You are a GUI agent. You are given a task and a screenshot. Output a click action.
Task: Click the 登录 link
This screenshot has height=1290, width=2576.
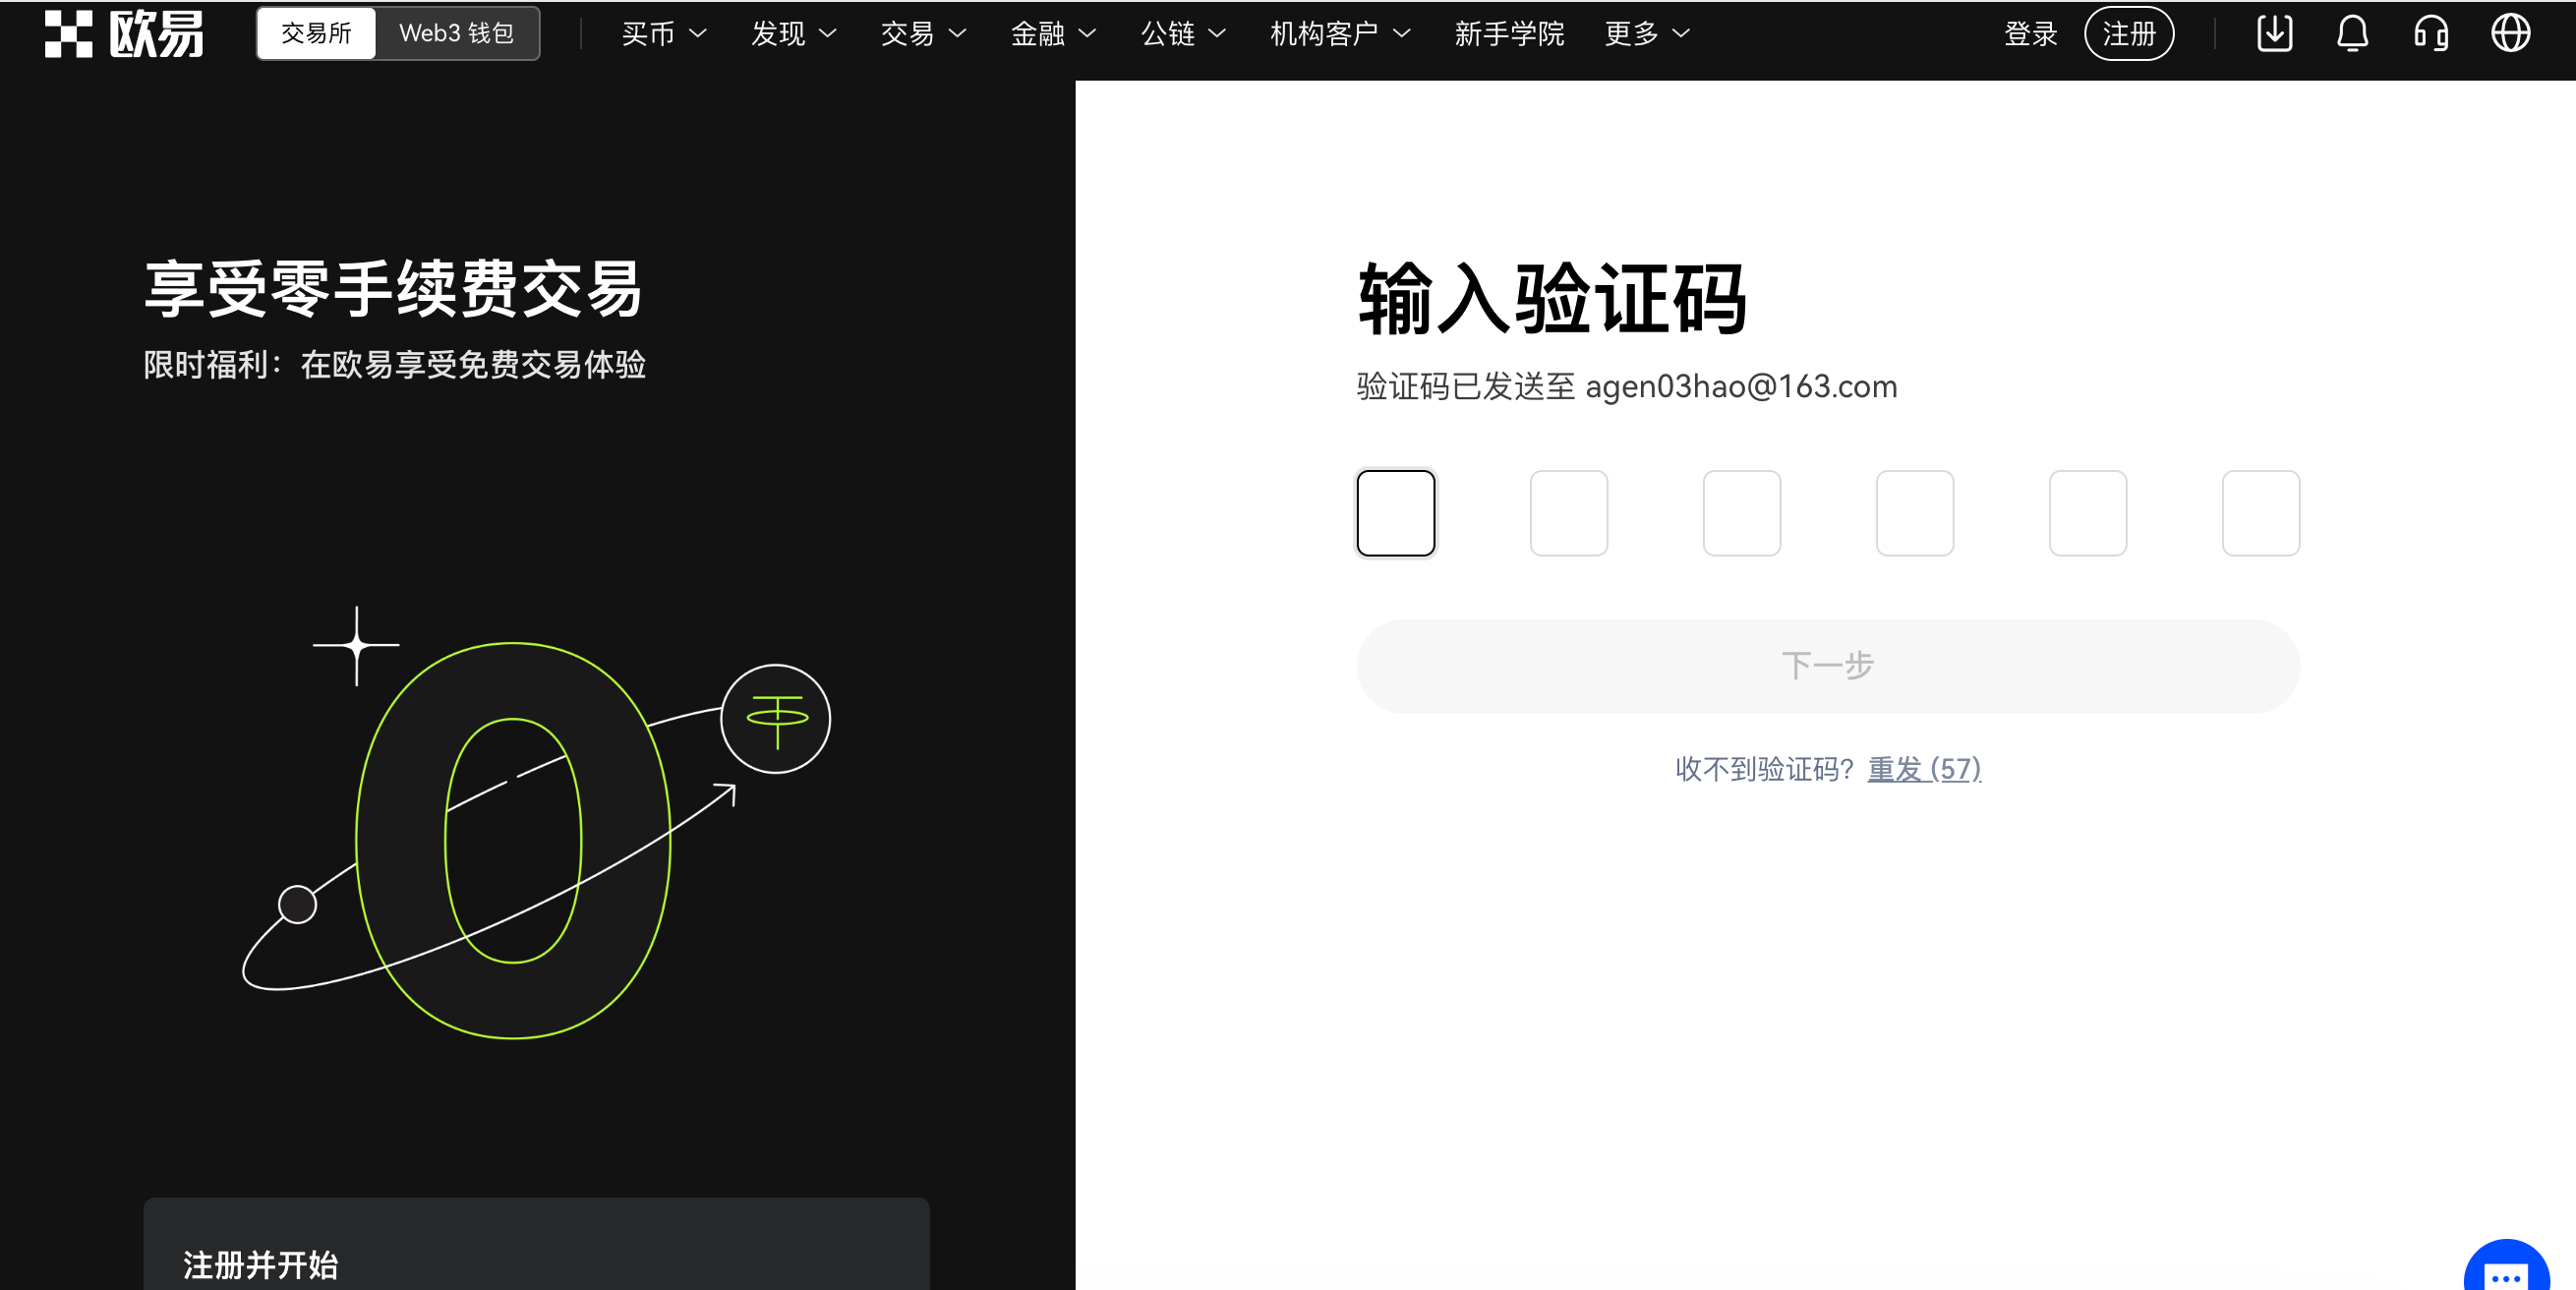click(2031, 33)
